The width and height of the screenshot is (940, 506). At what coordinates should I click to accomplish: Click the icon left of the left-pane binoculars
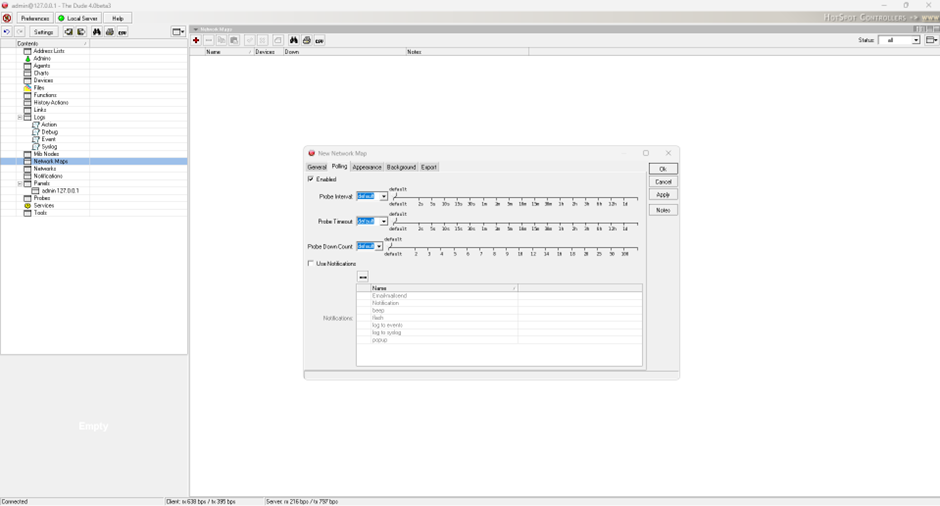pos(81,32)
